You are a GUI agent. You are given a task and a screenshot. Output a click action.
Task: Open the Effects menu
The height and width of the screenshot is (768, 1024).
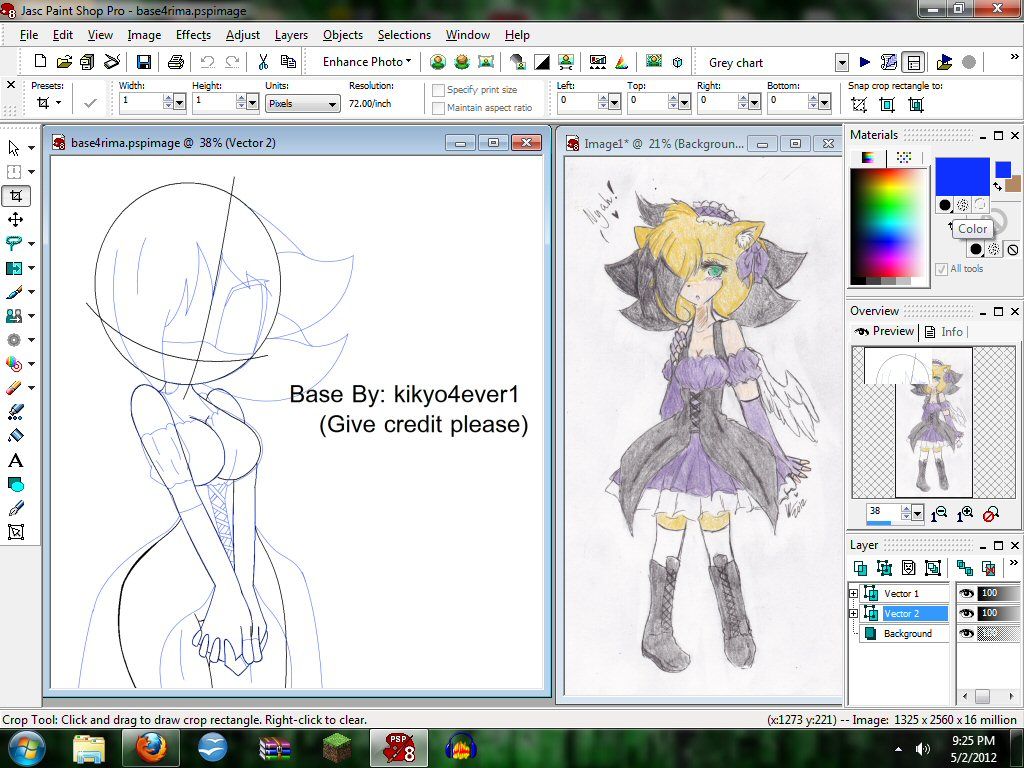coord(193,35)
